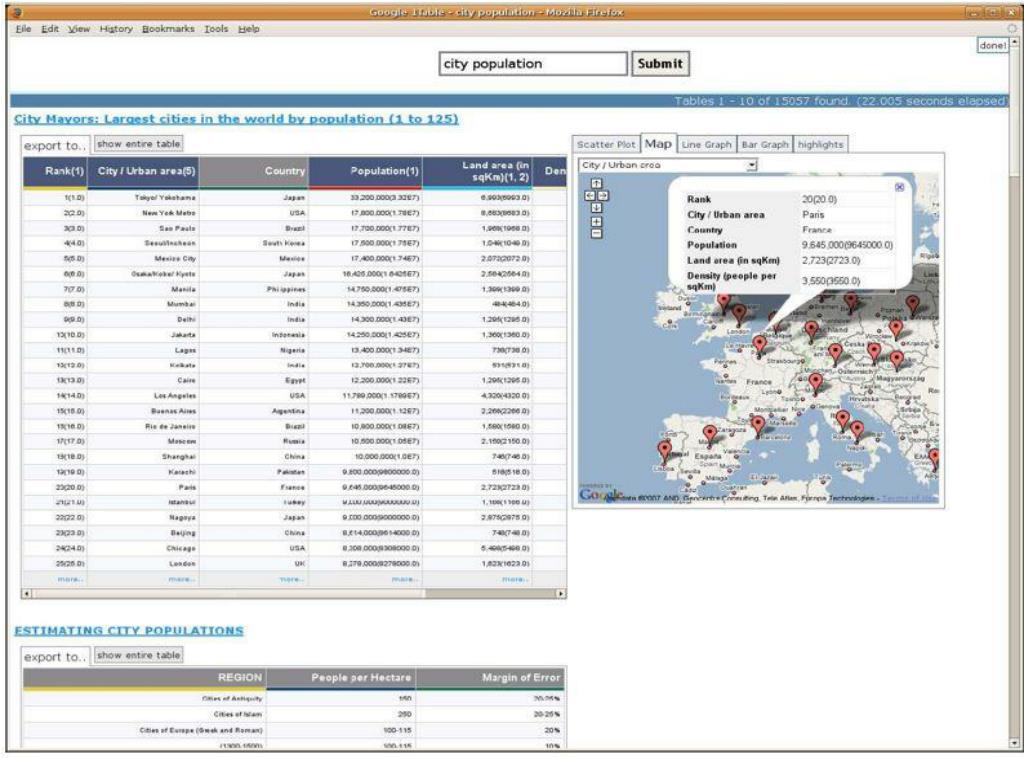Click the City / Urban area(5) column header
Viewport: 1024px width, 768px height.
point(144,172)
